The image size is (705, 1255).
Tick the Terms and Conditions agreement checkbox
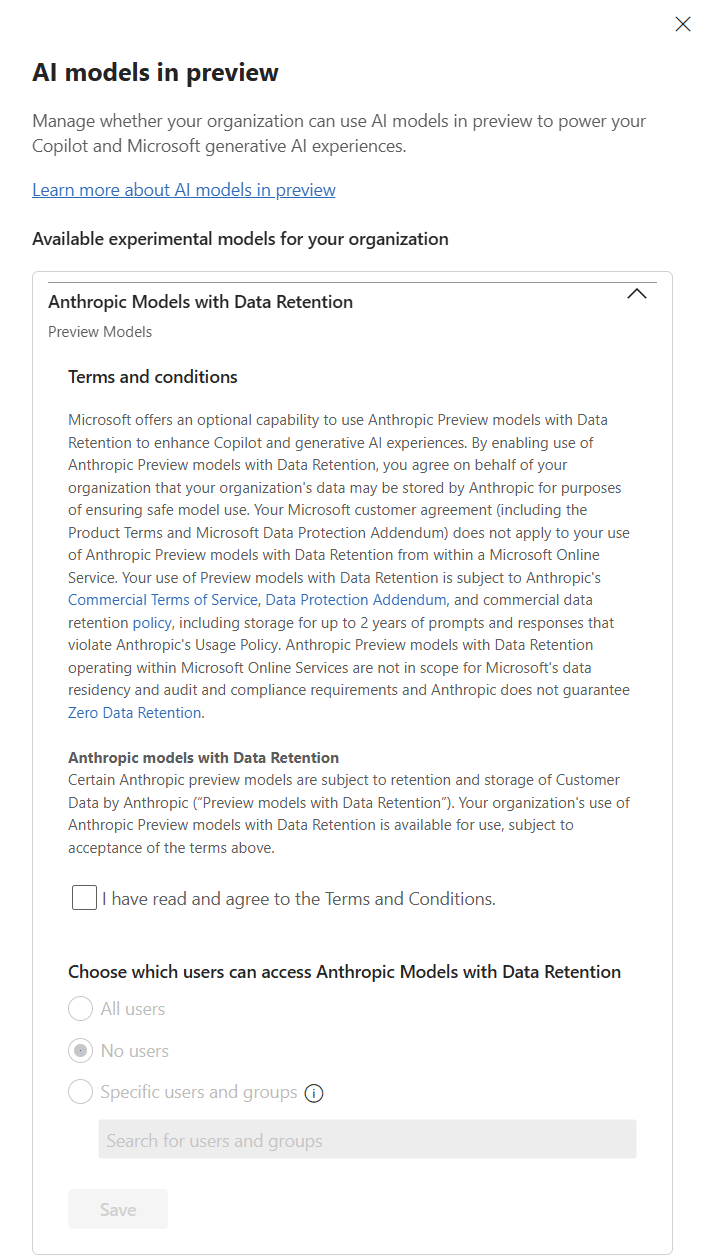pos(84,898)
